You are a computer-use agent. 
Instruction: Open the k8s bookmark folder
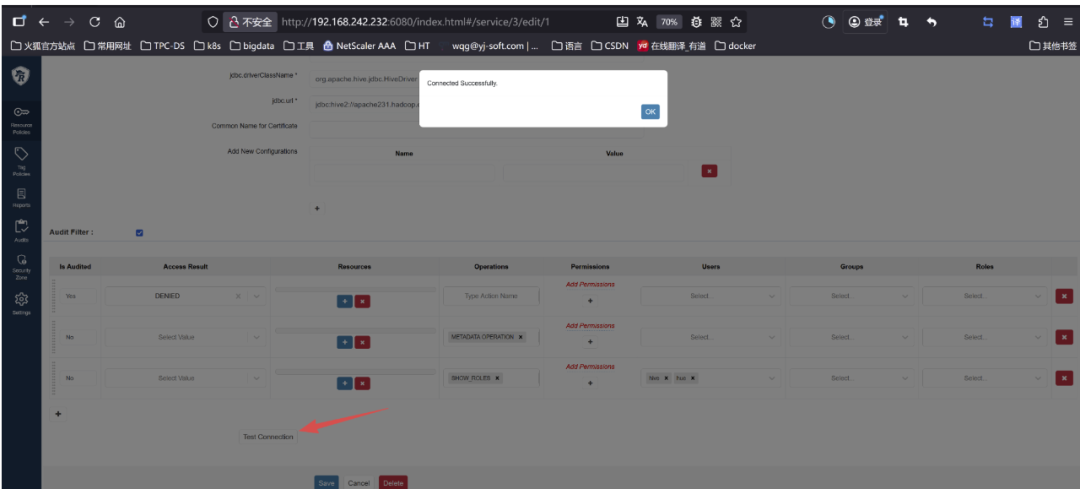click(207, 46)
